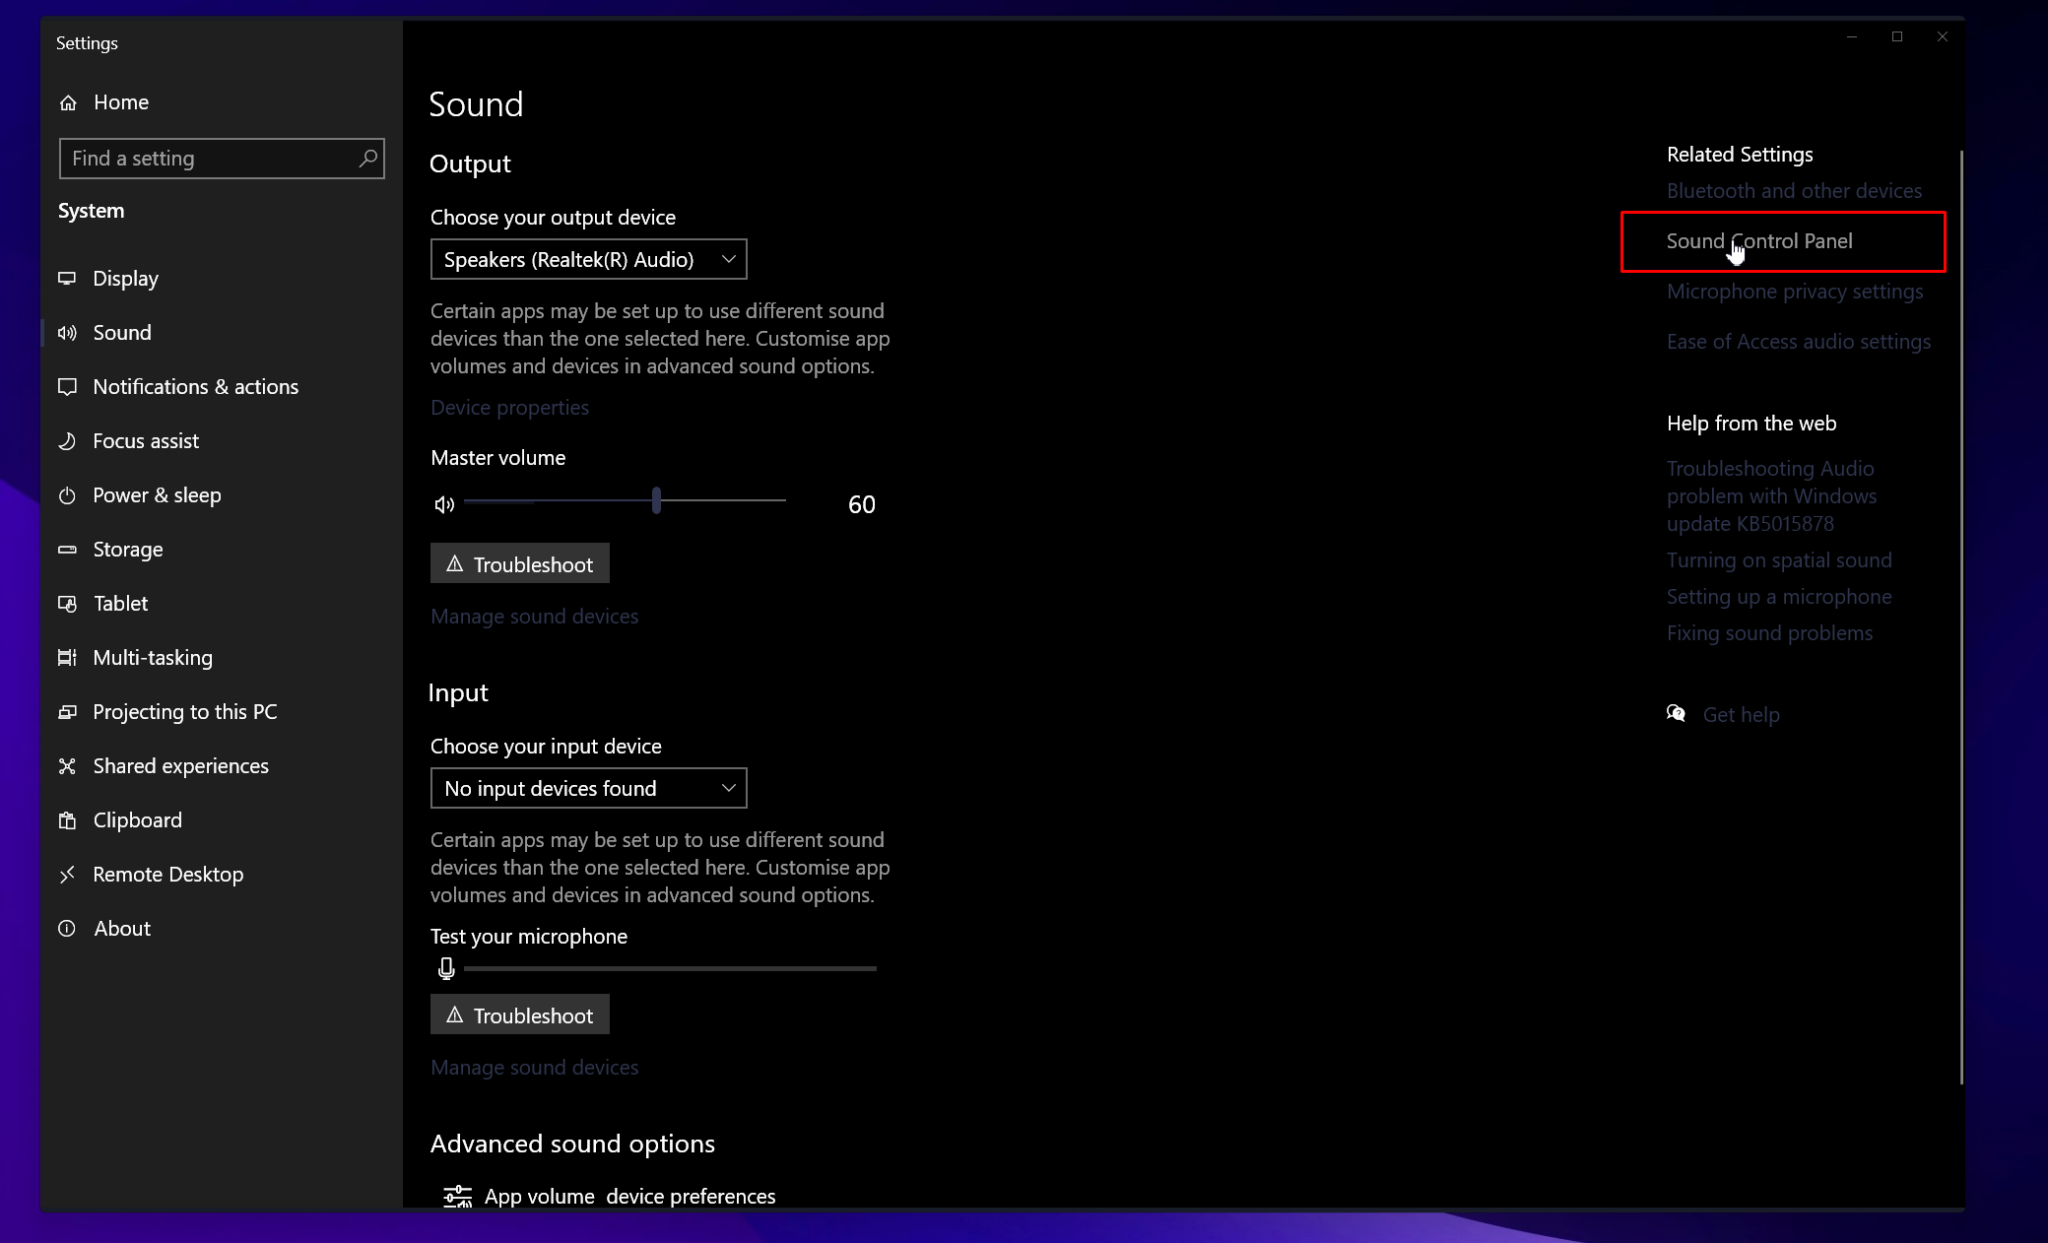Go to Remote Desktop settings
Viewport: 2048px width, 1243px height.
(x=168, y=874)
